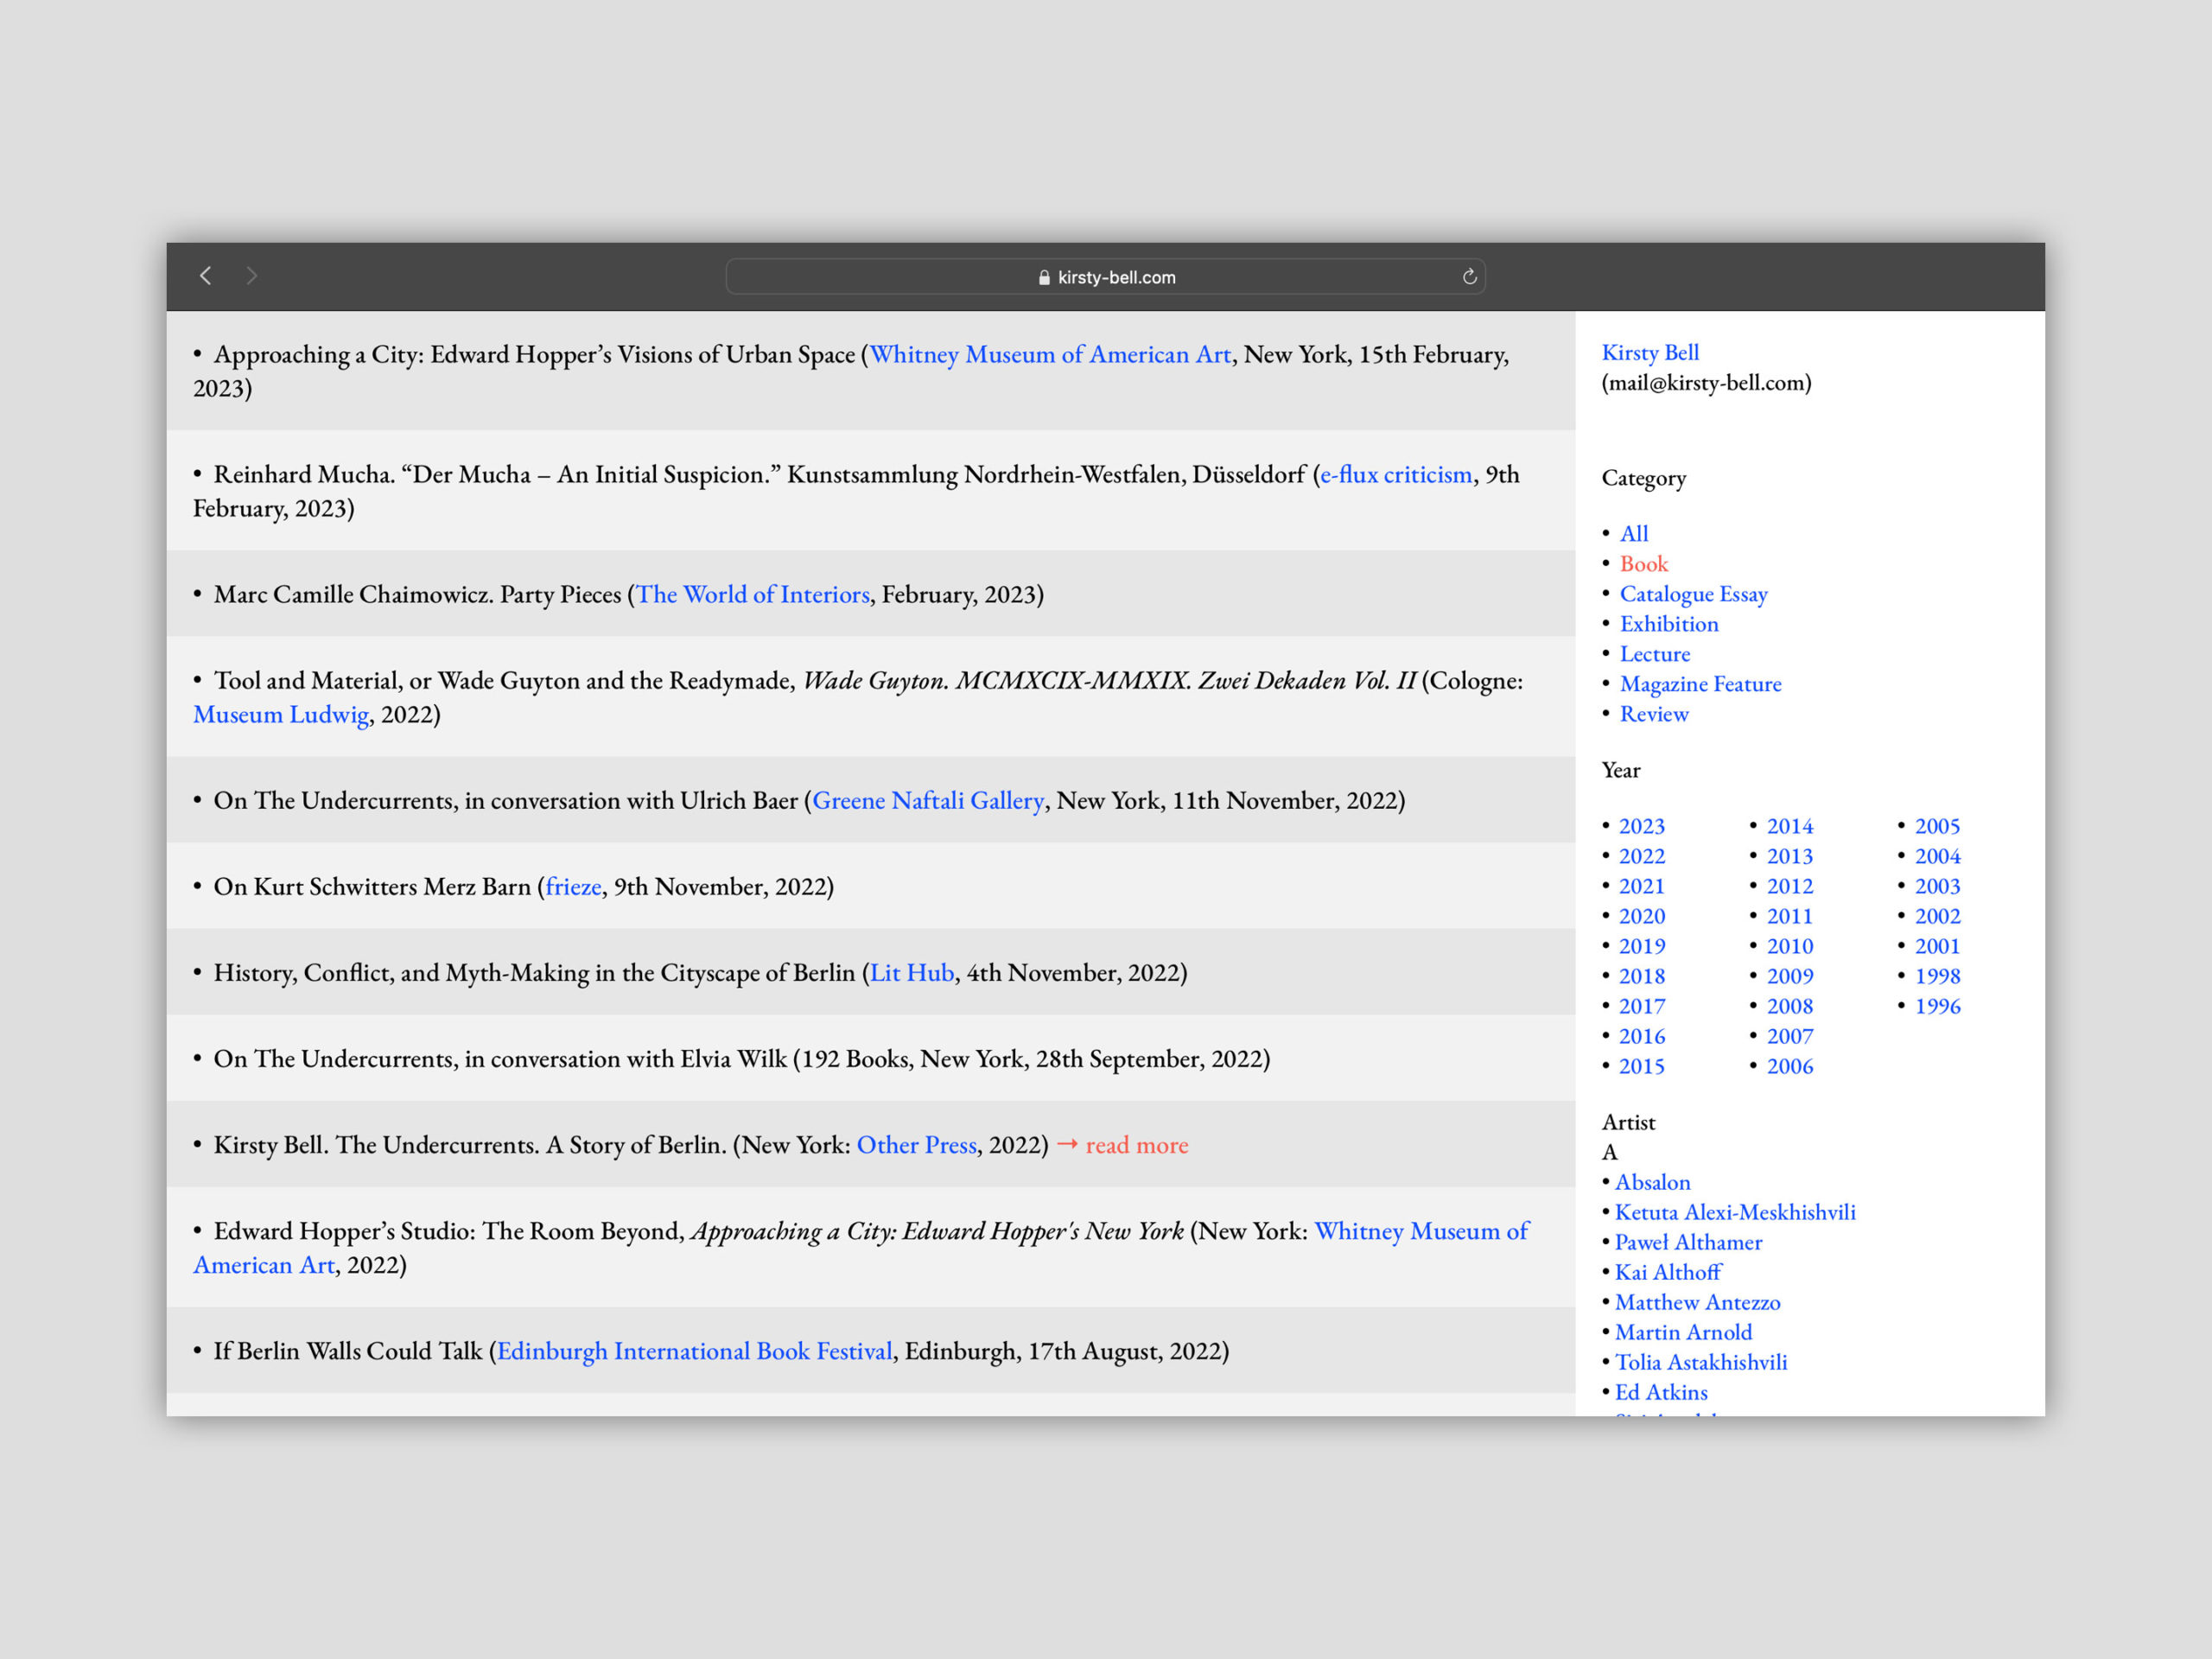This screenshot has height=1659, width=2212.
Task: Filter entries by year 2018
Action: [1642, 976]
